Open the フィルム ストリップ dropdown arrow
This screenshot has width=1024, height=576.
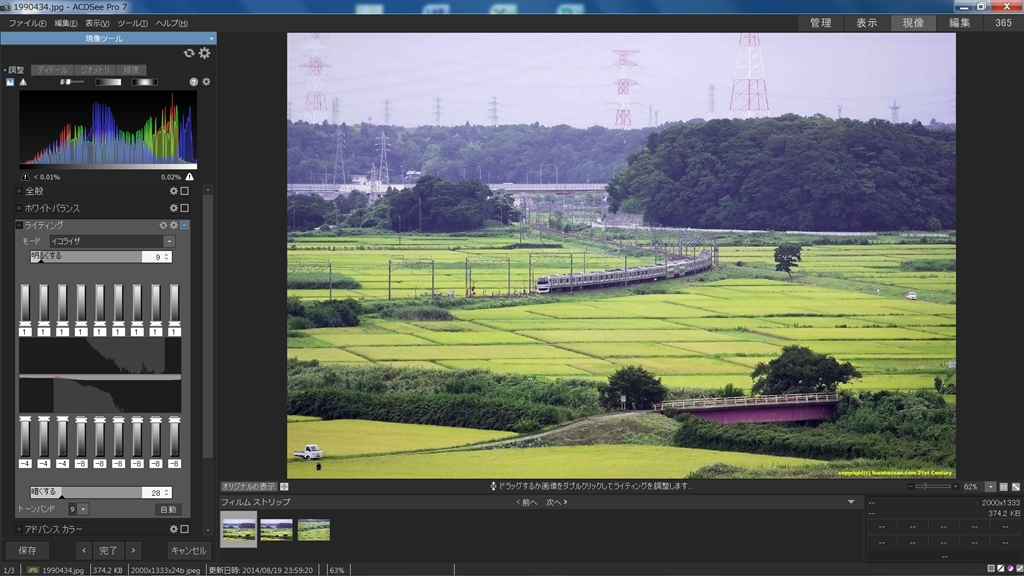coord(851,502)
